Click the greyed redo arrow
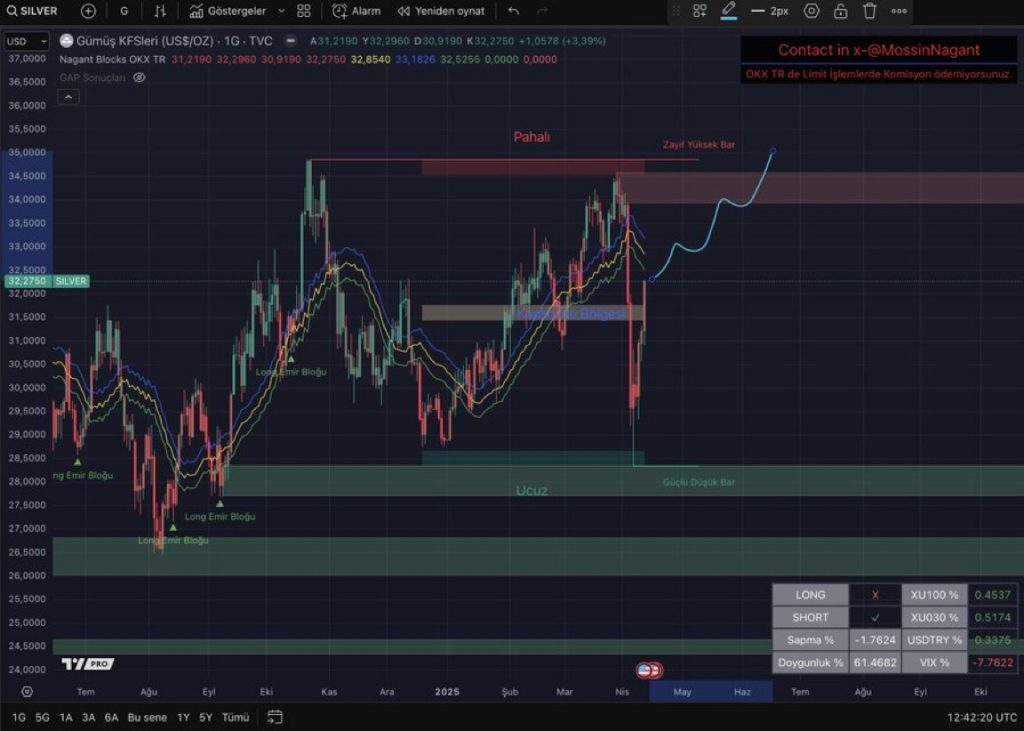 (x=542, y=11)
